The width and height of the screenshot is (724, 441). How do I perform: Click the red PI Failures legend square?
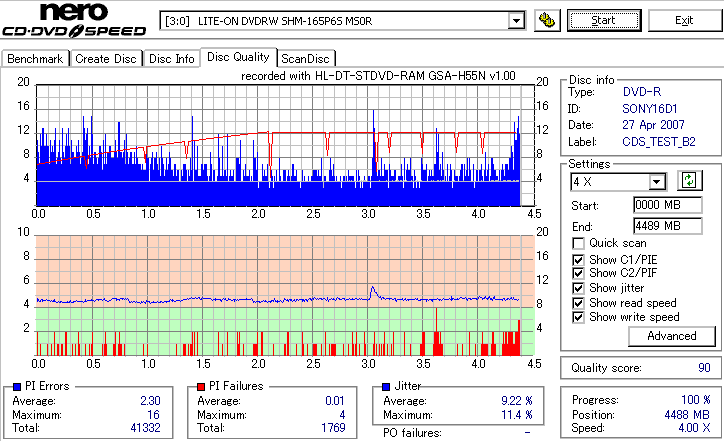point(201,387)
